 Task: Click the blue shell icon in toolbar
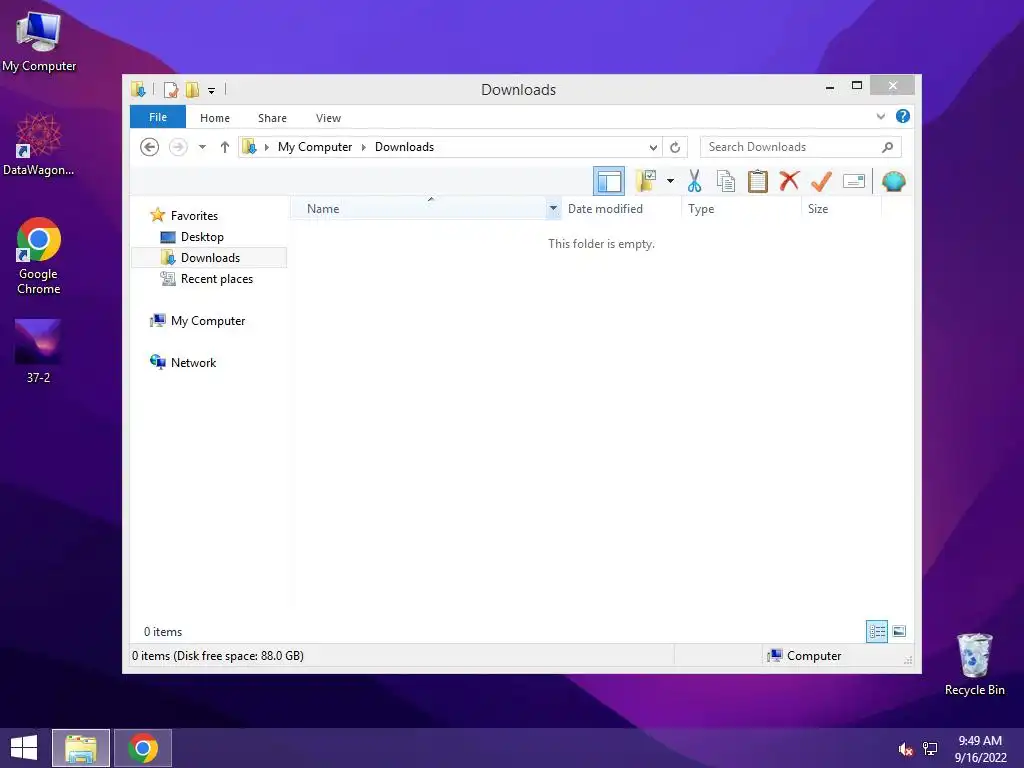[893, 181]
